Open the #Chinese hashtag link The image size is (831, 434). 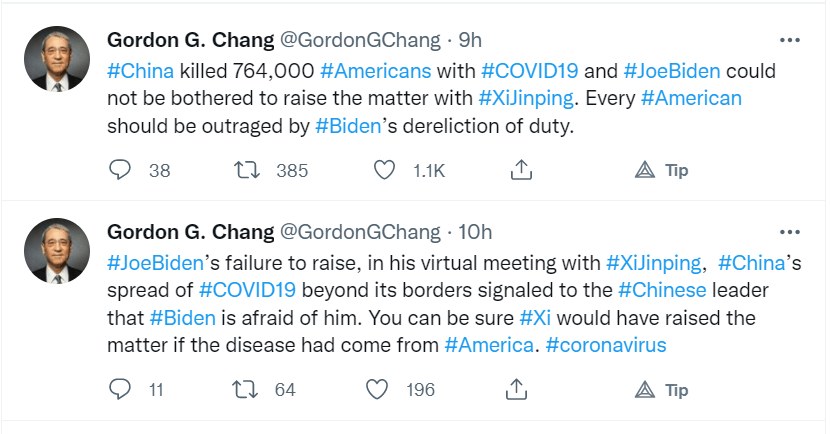click(x=662, y=291)
